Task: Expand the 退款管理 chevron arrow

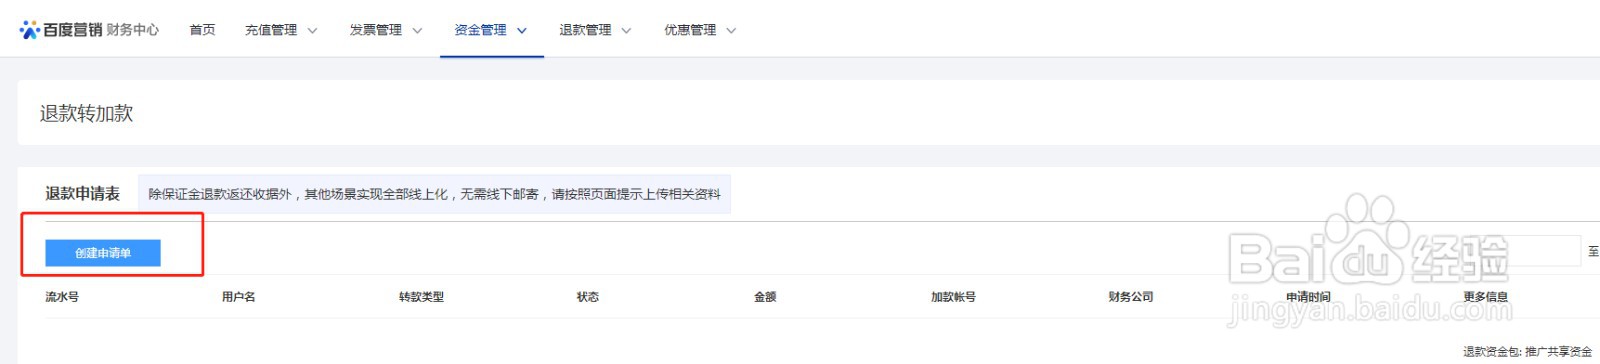Action: click(x=627, y=31)
